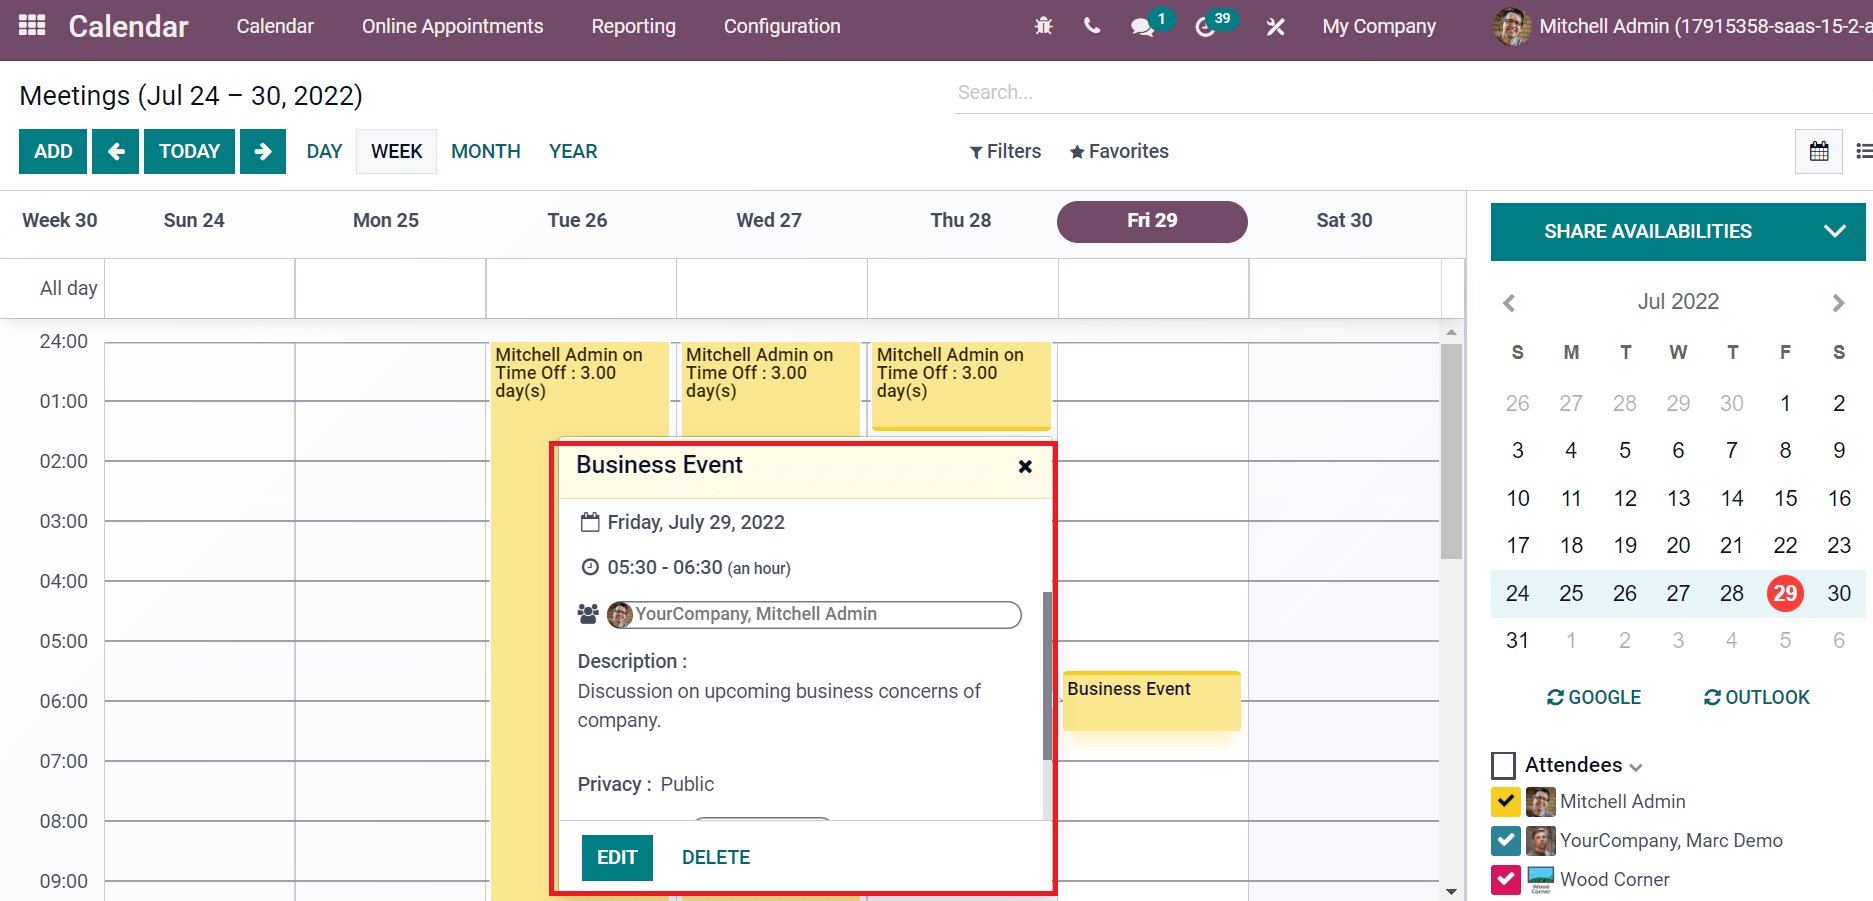Viewport: 1873px width, 901px height.
Task: Click the Add meeting button
Action: pyautogui.click(x=53, y=151)
